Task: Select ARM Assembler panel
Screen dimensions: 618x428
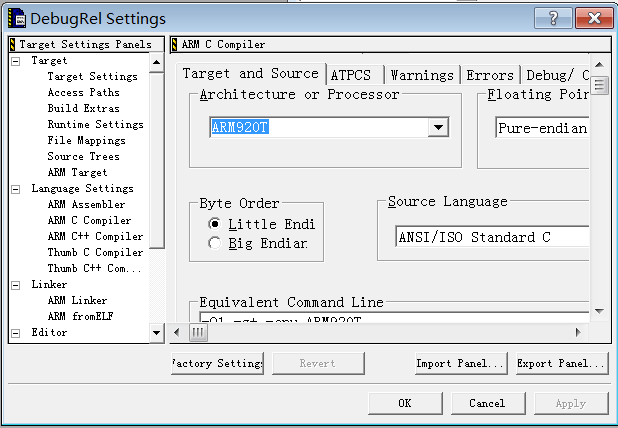Action: click(86, 204)
